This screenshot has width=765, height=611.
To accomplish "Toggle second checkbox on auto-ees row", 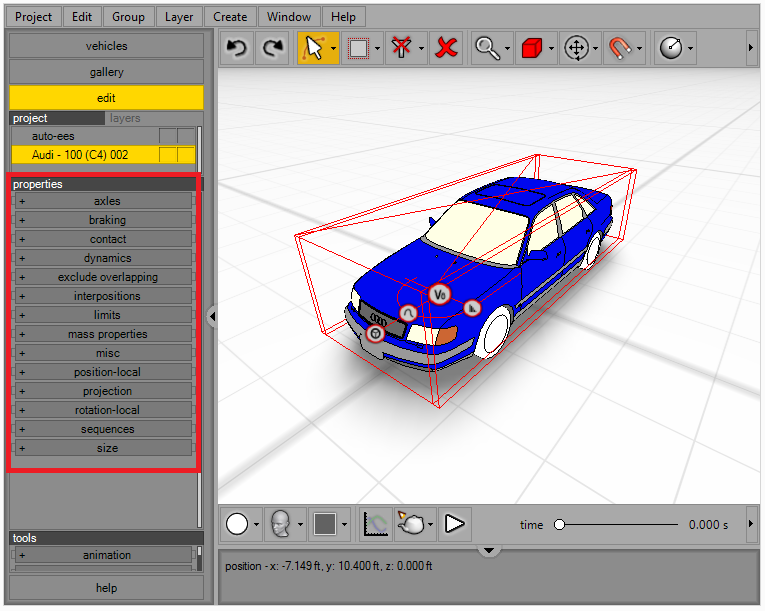I will (x=185, y=136).
